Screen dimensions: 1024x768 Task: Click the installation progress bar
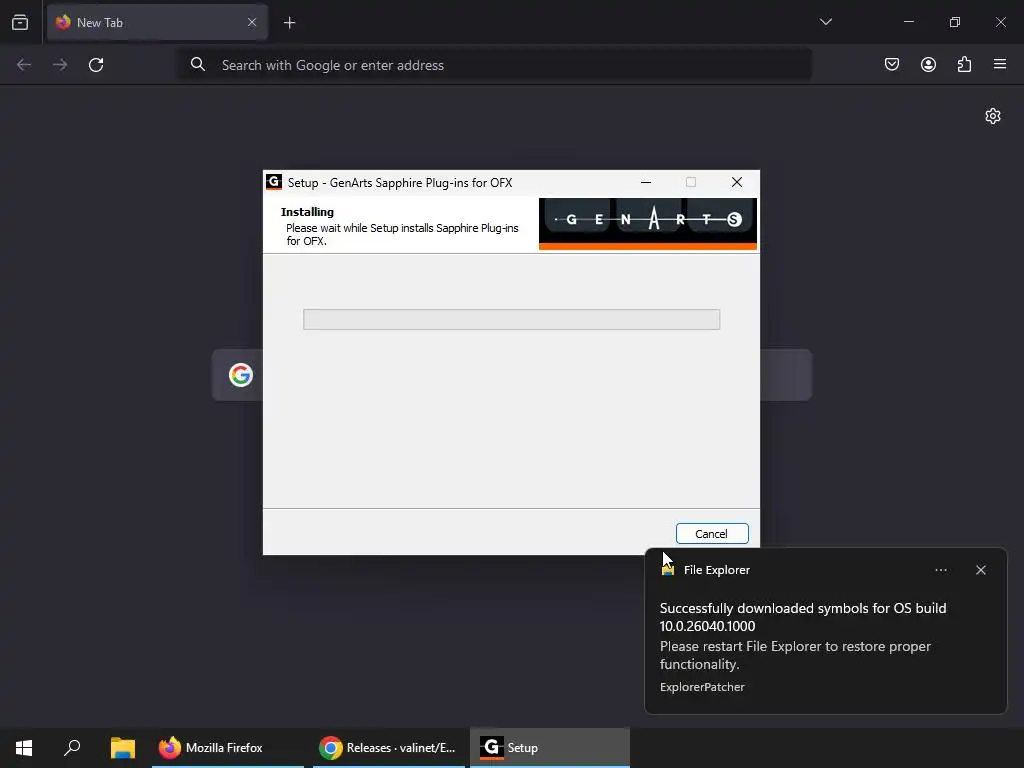tap(511, 319)
